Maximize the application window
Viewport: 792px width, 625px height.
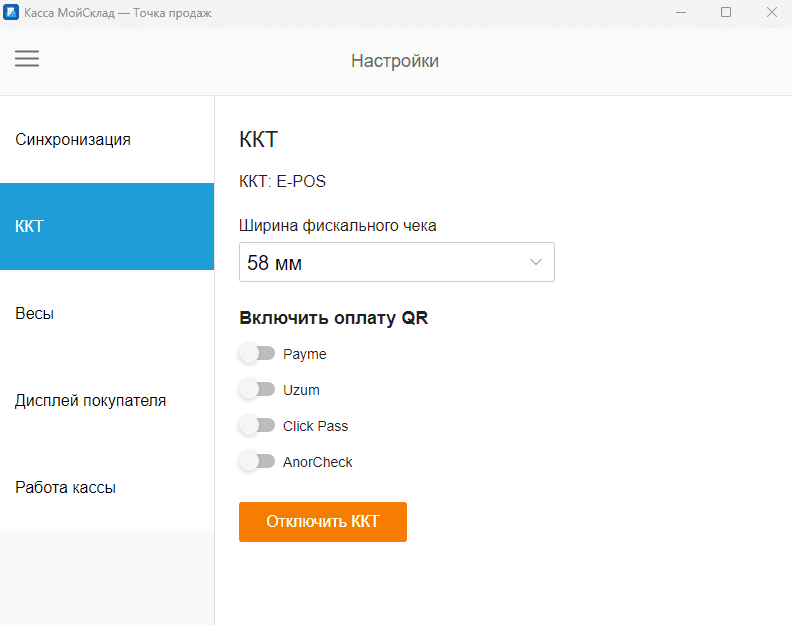(x=726, y=13)
